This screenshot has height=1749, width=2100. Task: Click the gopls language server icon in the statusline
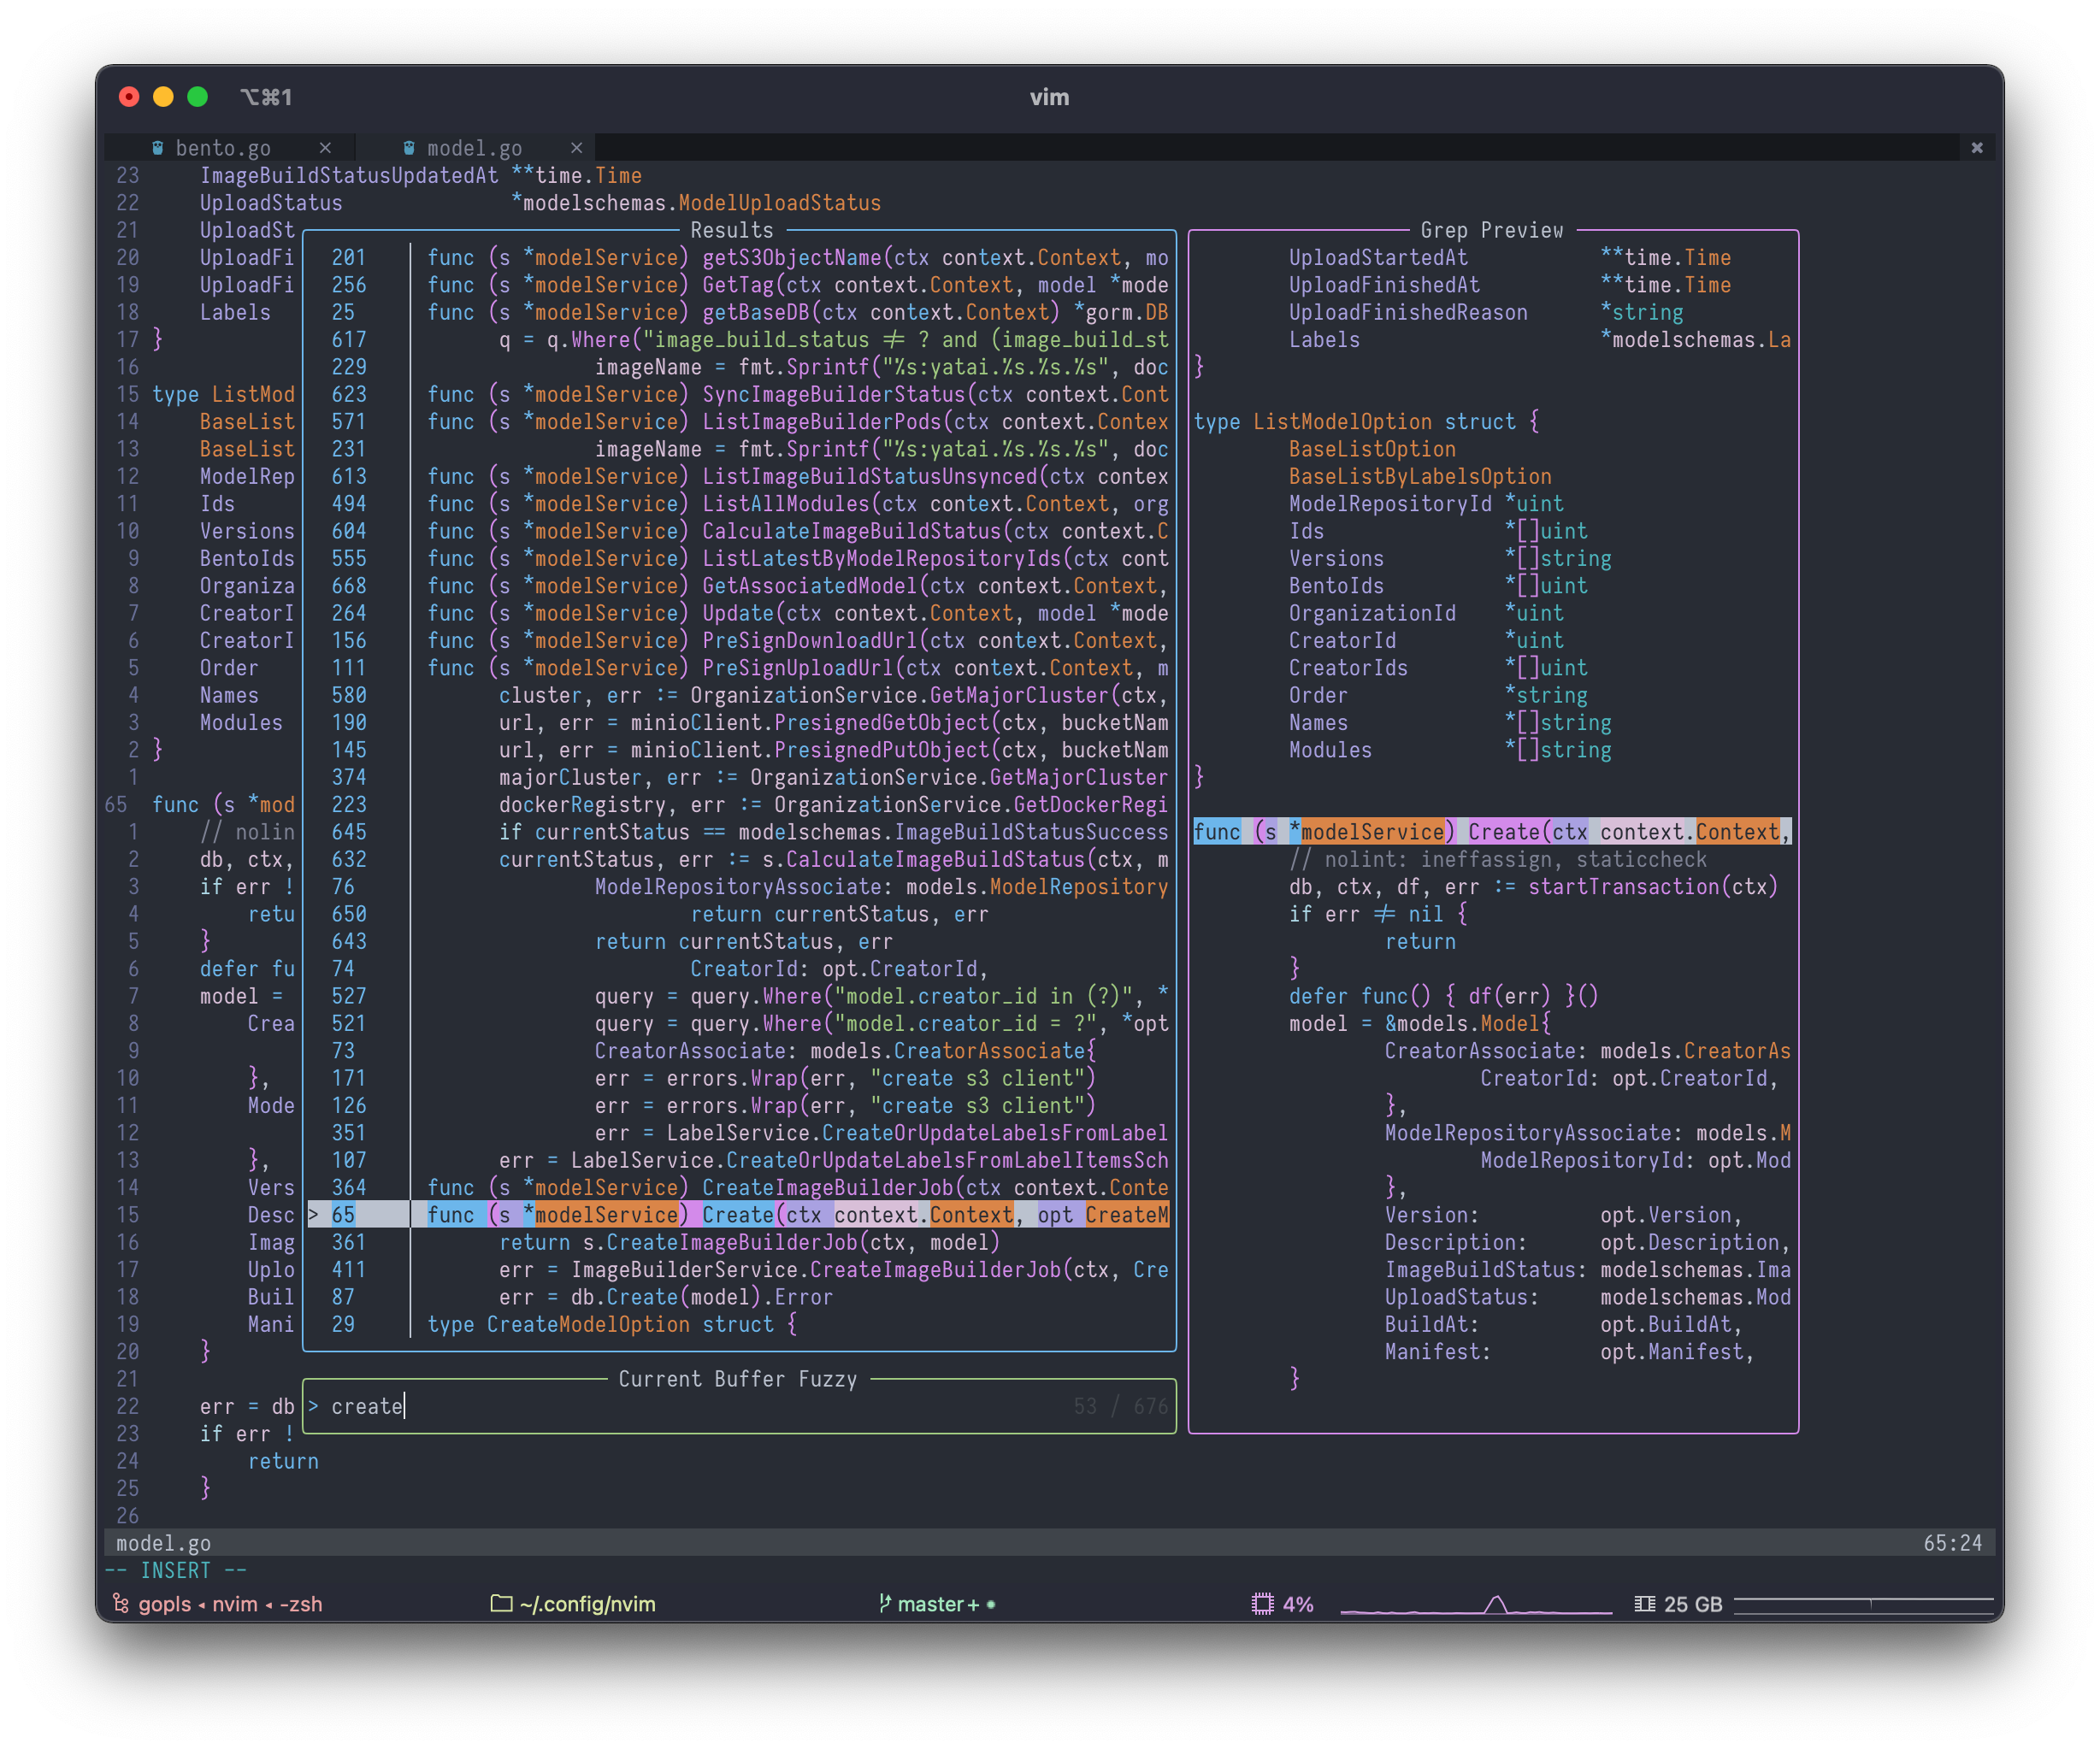coord(122,1604)
